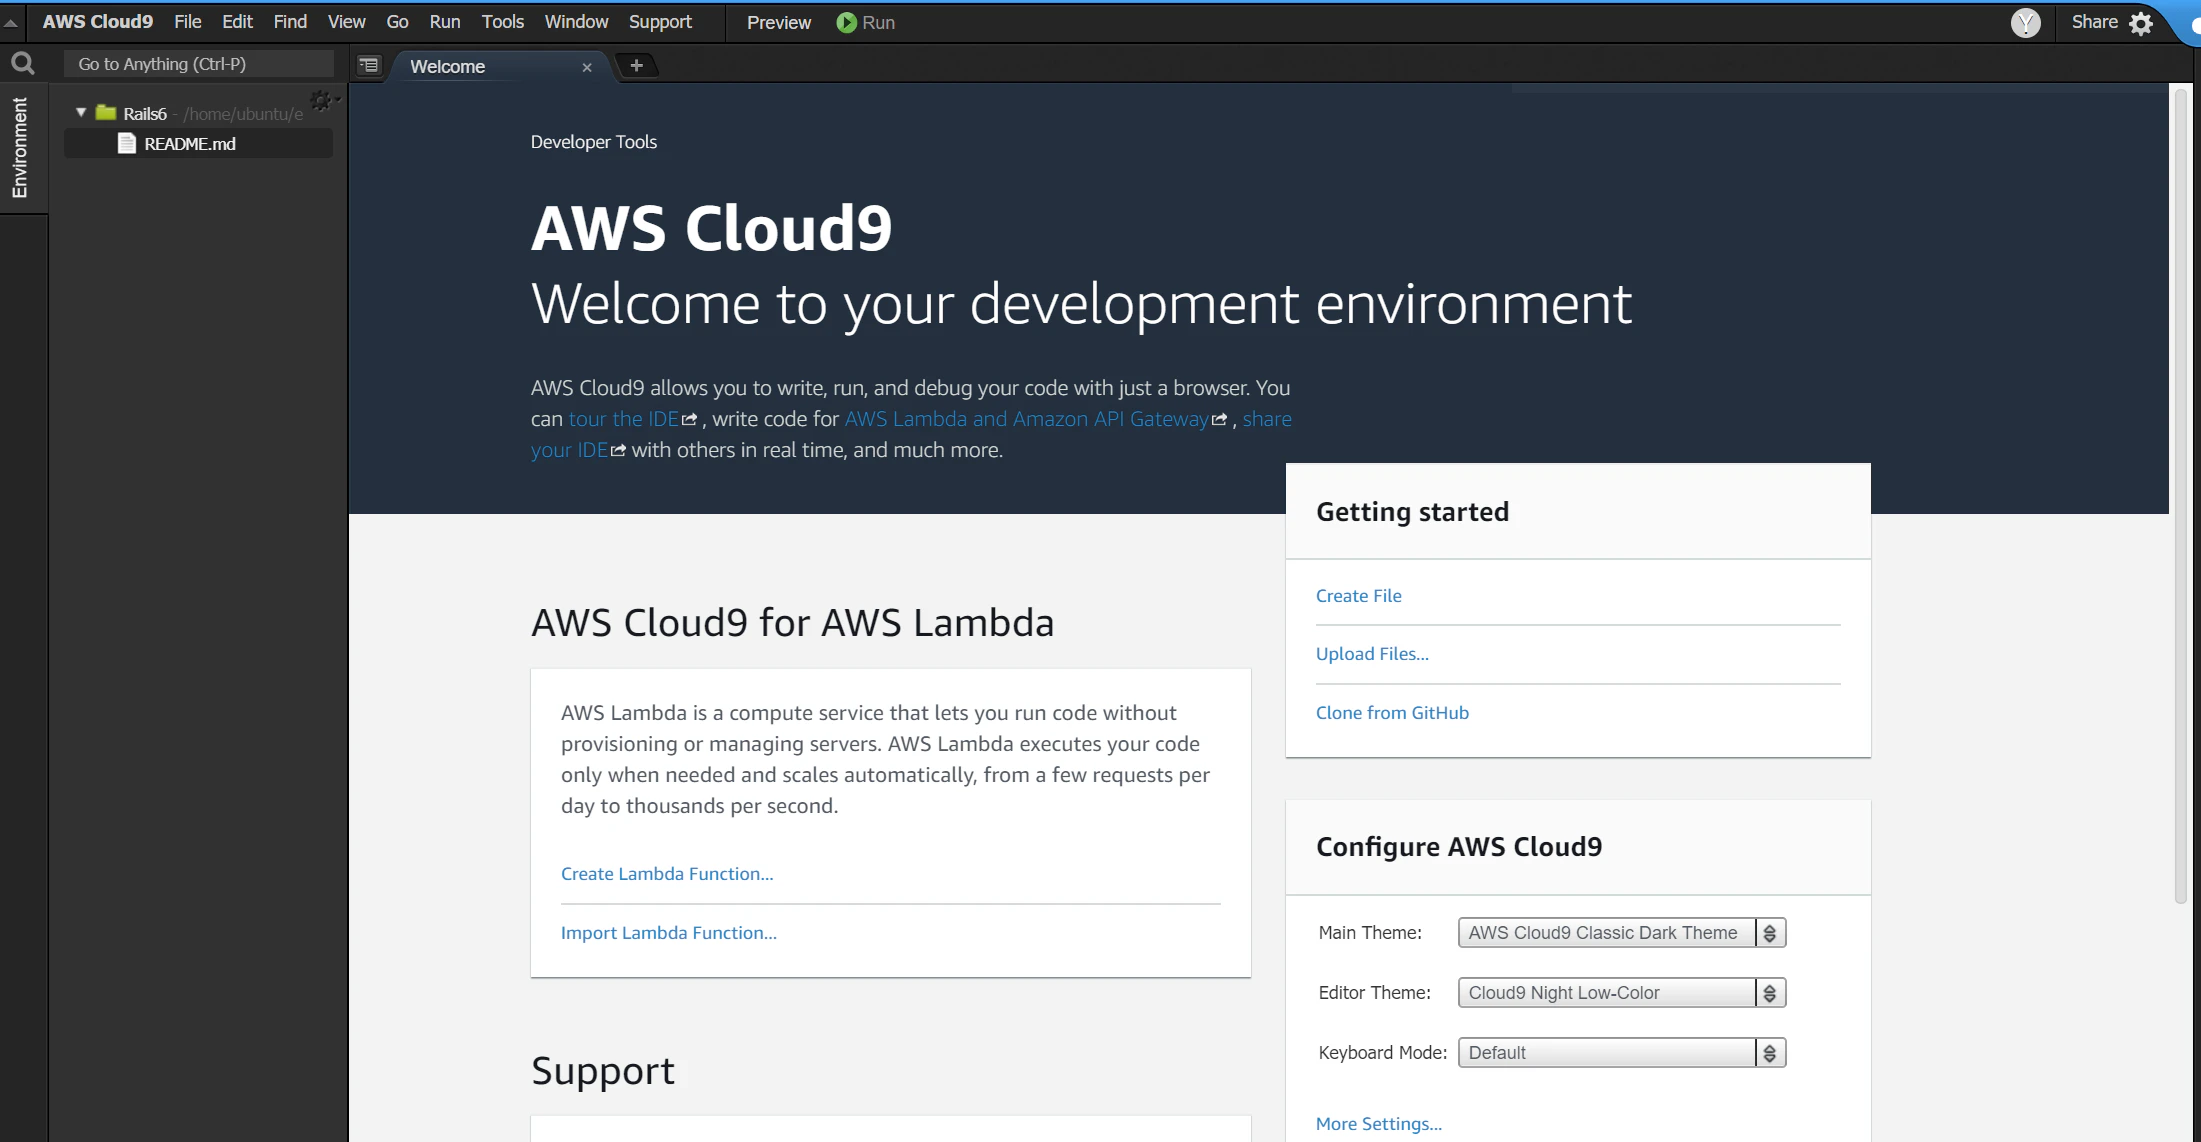Click Upload Files link
The width and height of the screenshot is (2201, 1142).
pos(1372,654)
